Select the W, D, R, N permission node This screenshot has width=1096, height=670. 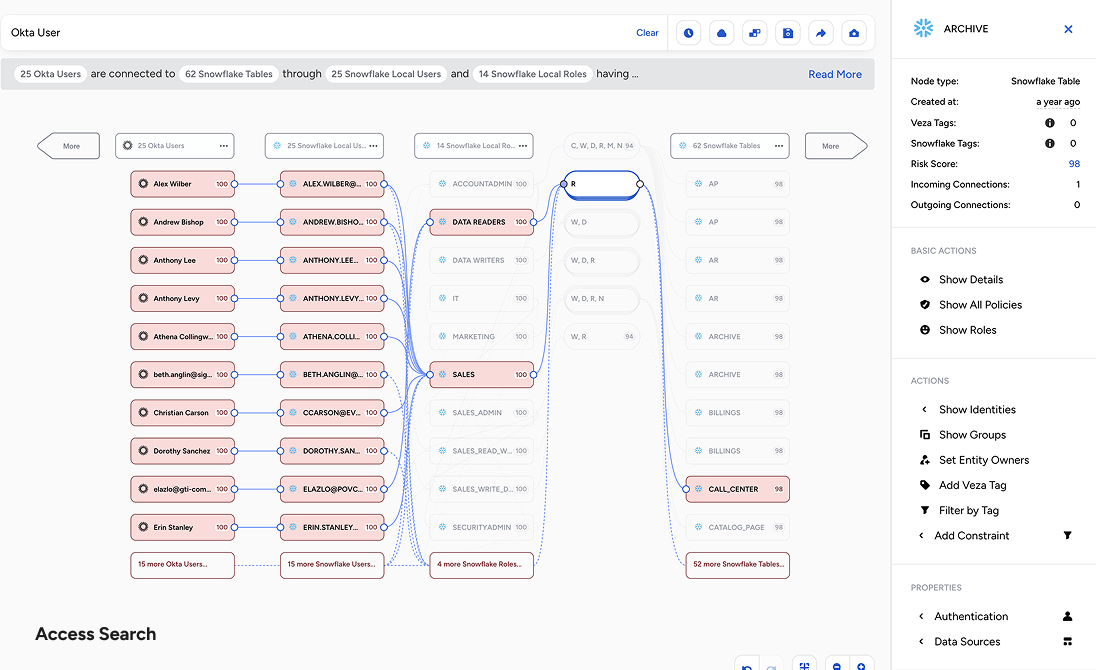pos(602,298)
